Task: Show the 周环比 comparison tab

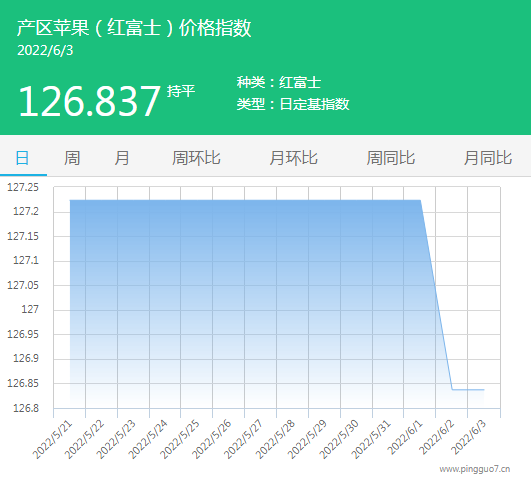Action: click(x=196, y=158)
